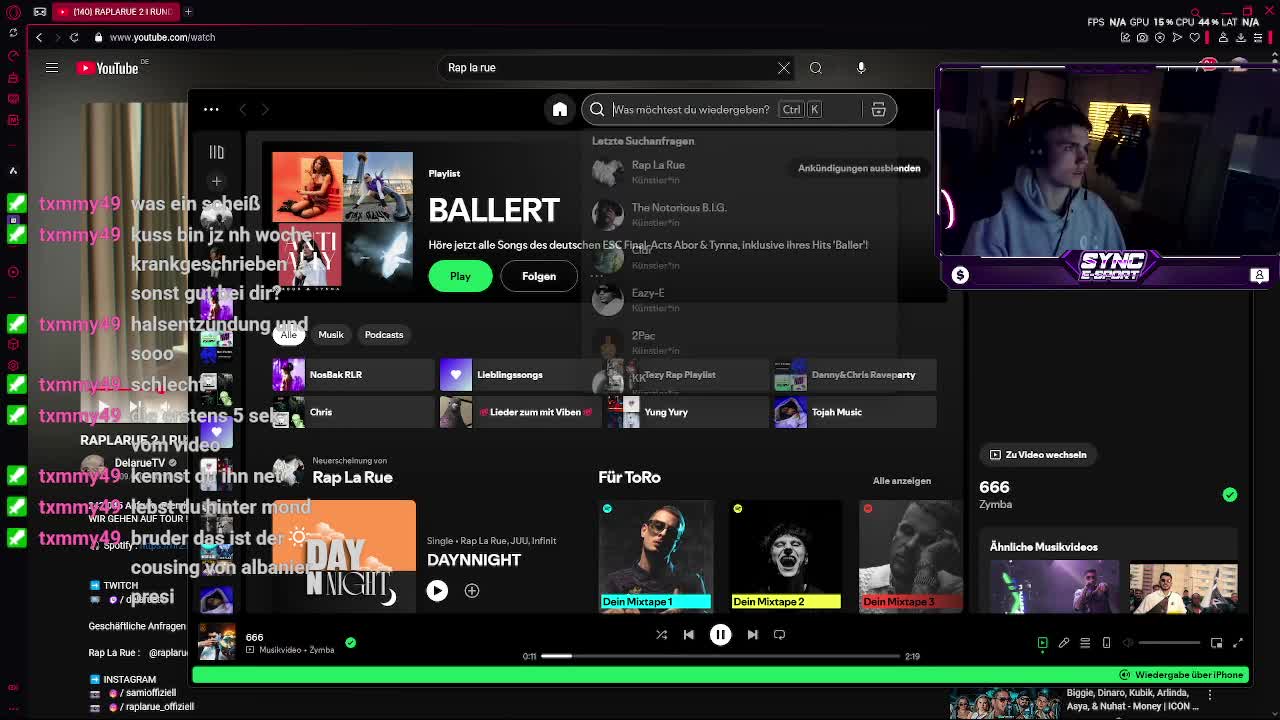Image resolution: width=1280 pixels, height=720 pixels.
Task: Switch Spotify player to fullscreen
Action: (1238, 643)
